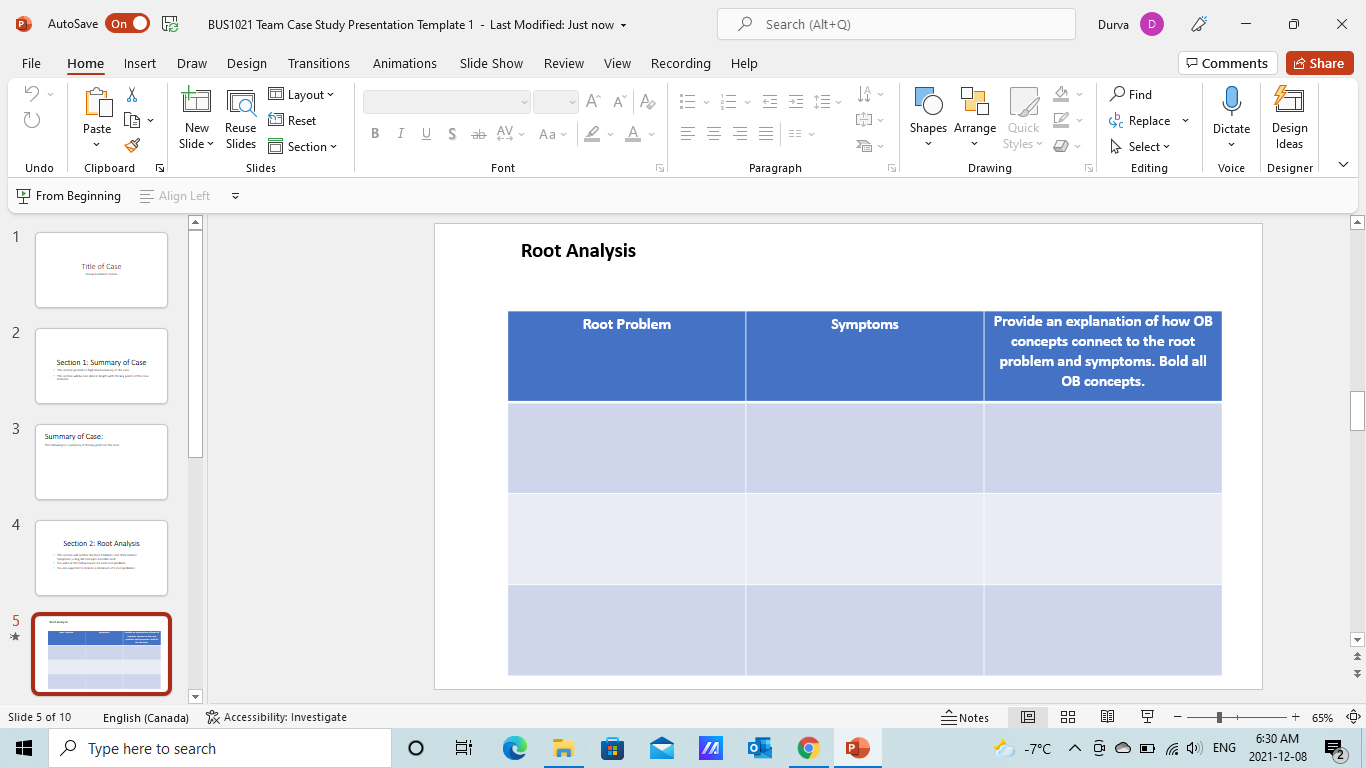Click the Reuse Slides icon
1366x768 pixels.
click(241, 102)
